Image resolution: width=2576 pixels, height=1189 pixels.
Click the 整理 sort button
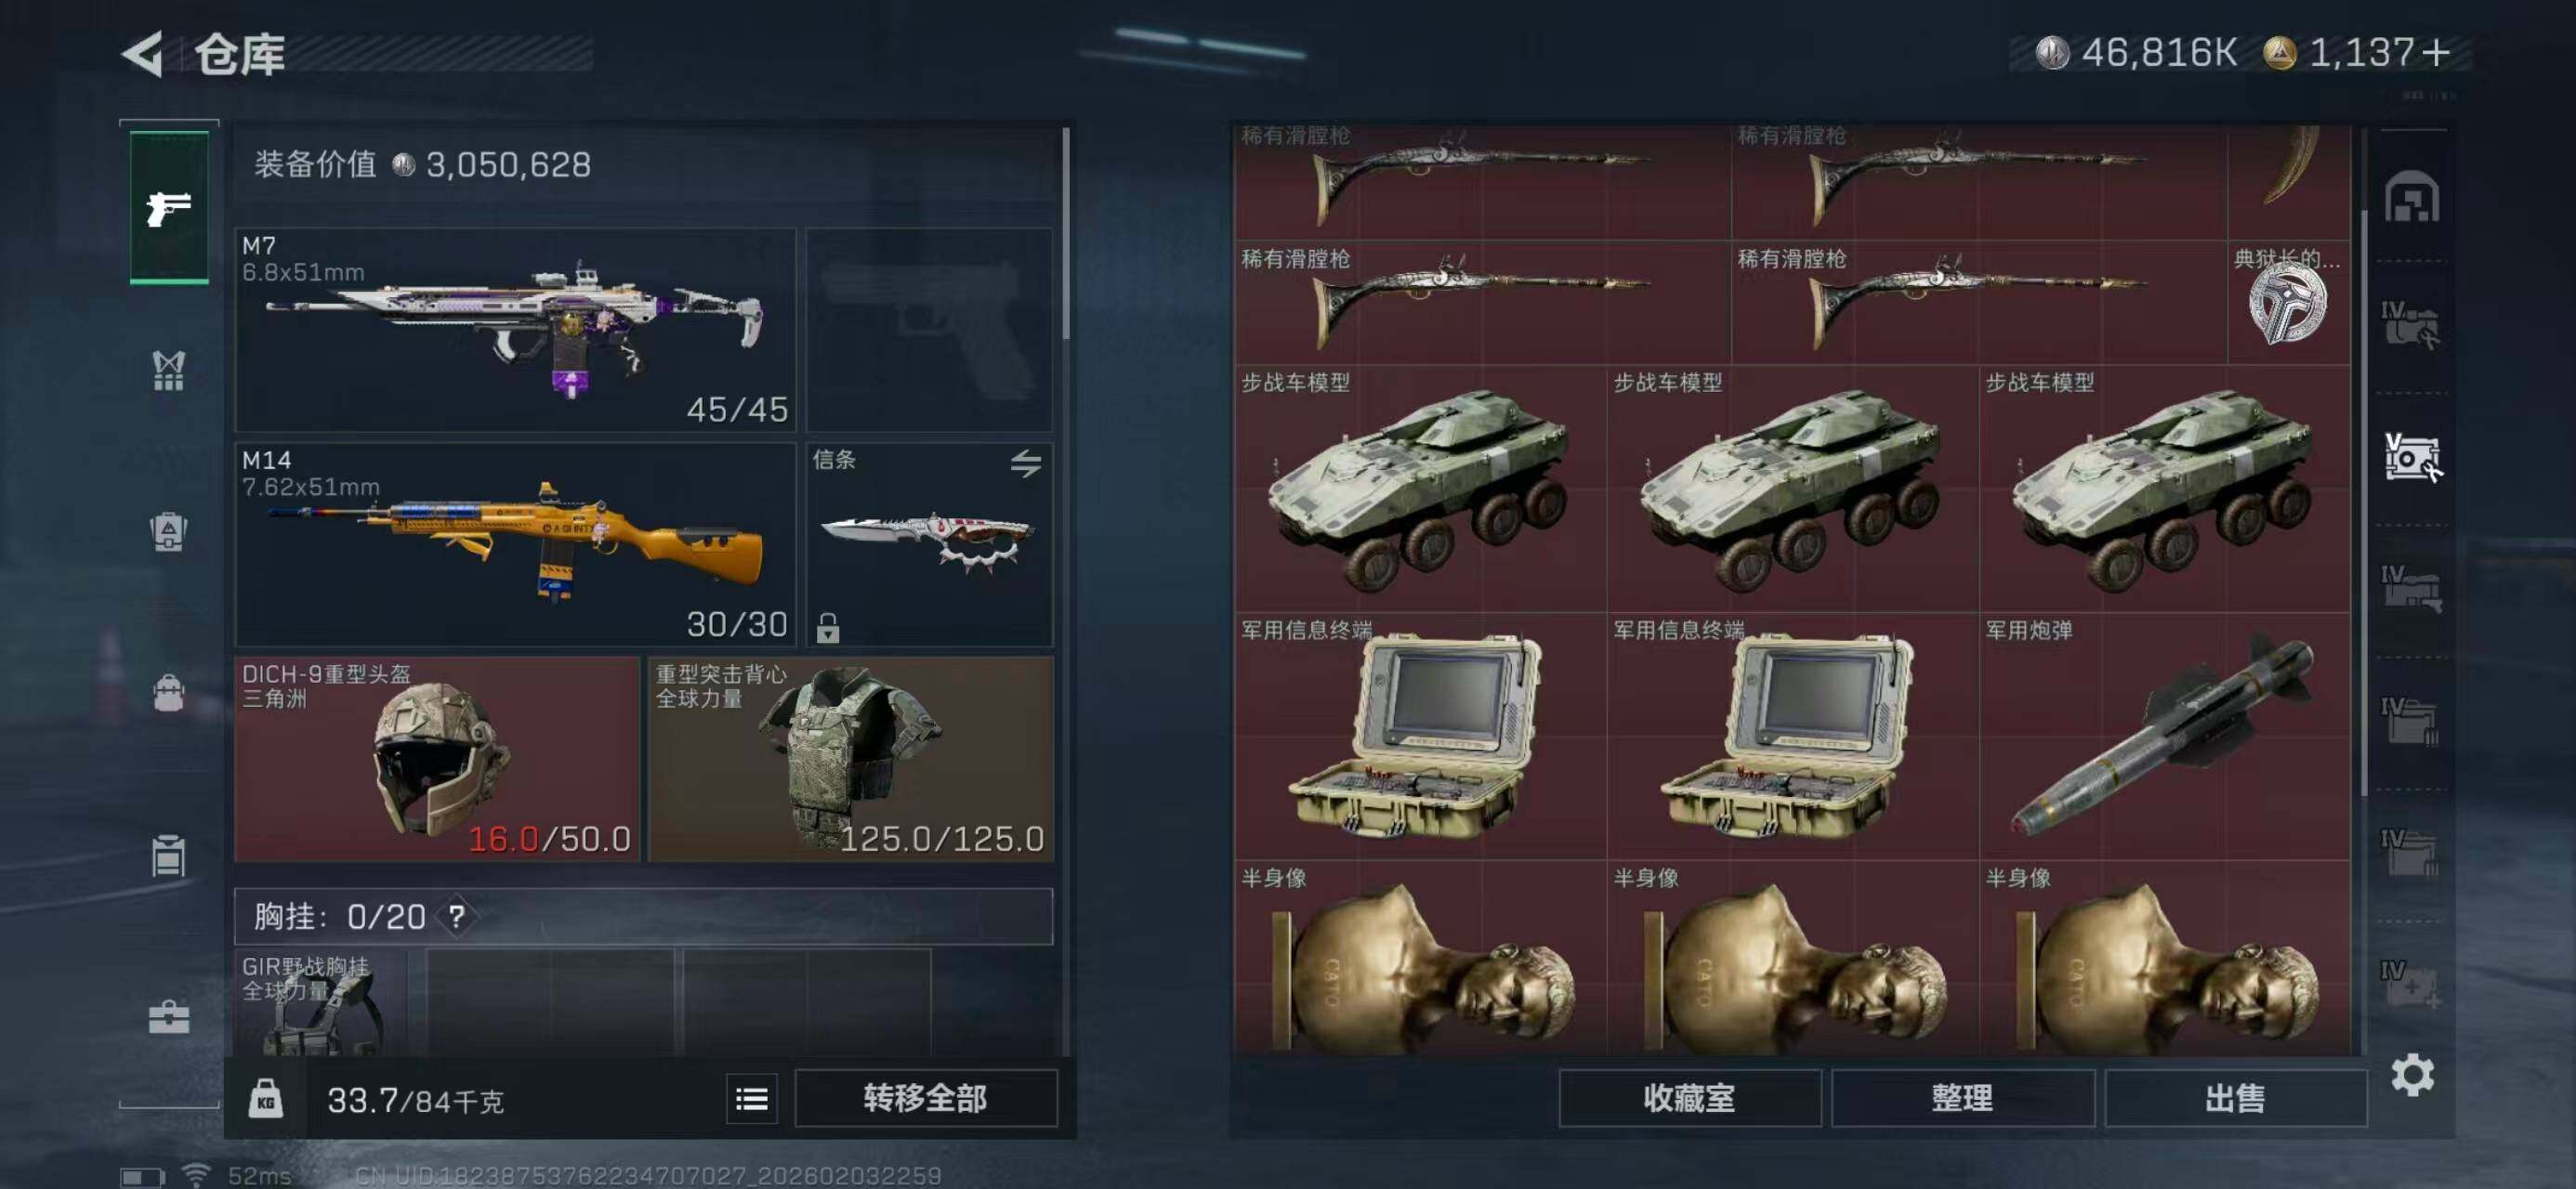pos(1962,1098)
